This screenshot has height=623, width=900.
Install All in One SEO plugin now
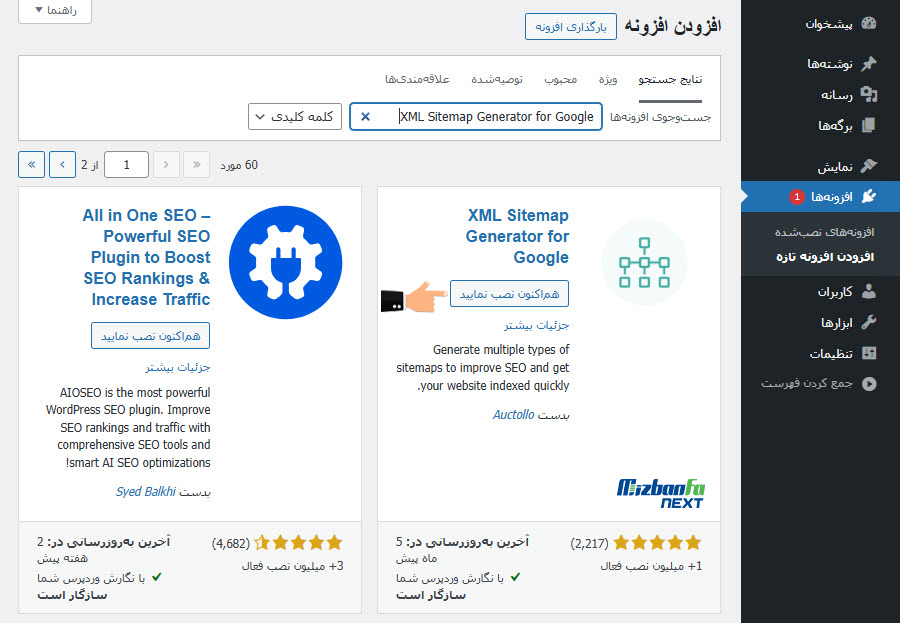tap(150, 335)
